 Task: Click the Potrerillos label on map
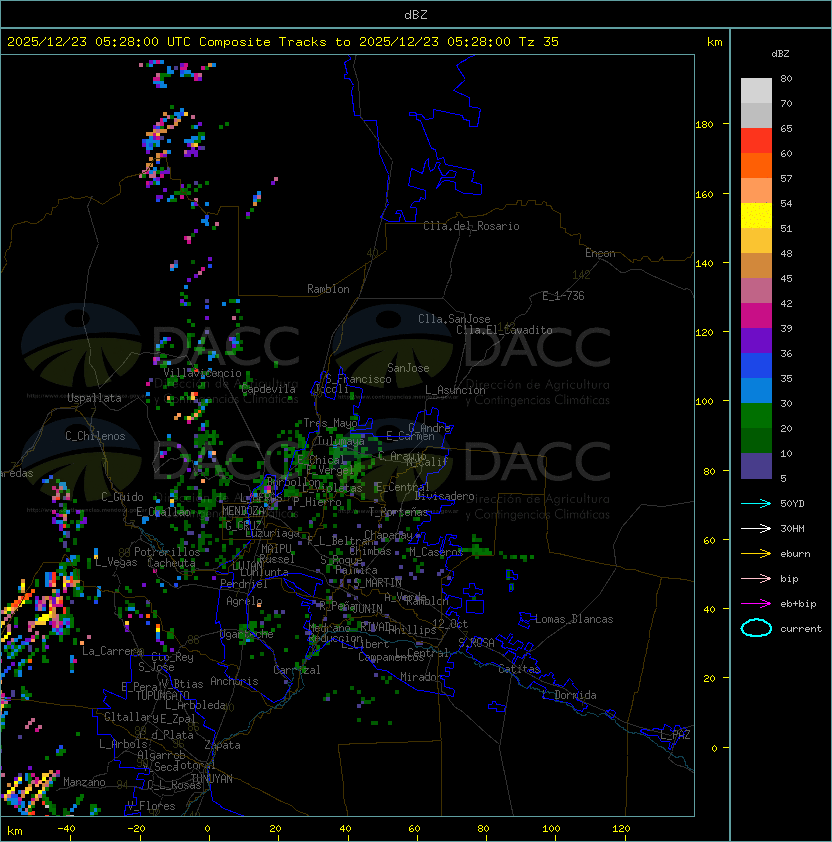(167, 552)
